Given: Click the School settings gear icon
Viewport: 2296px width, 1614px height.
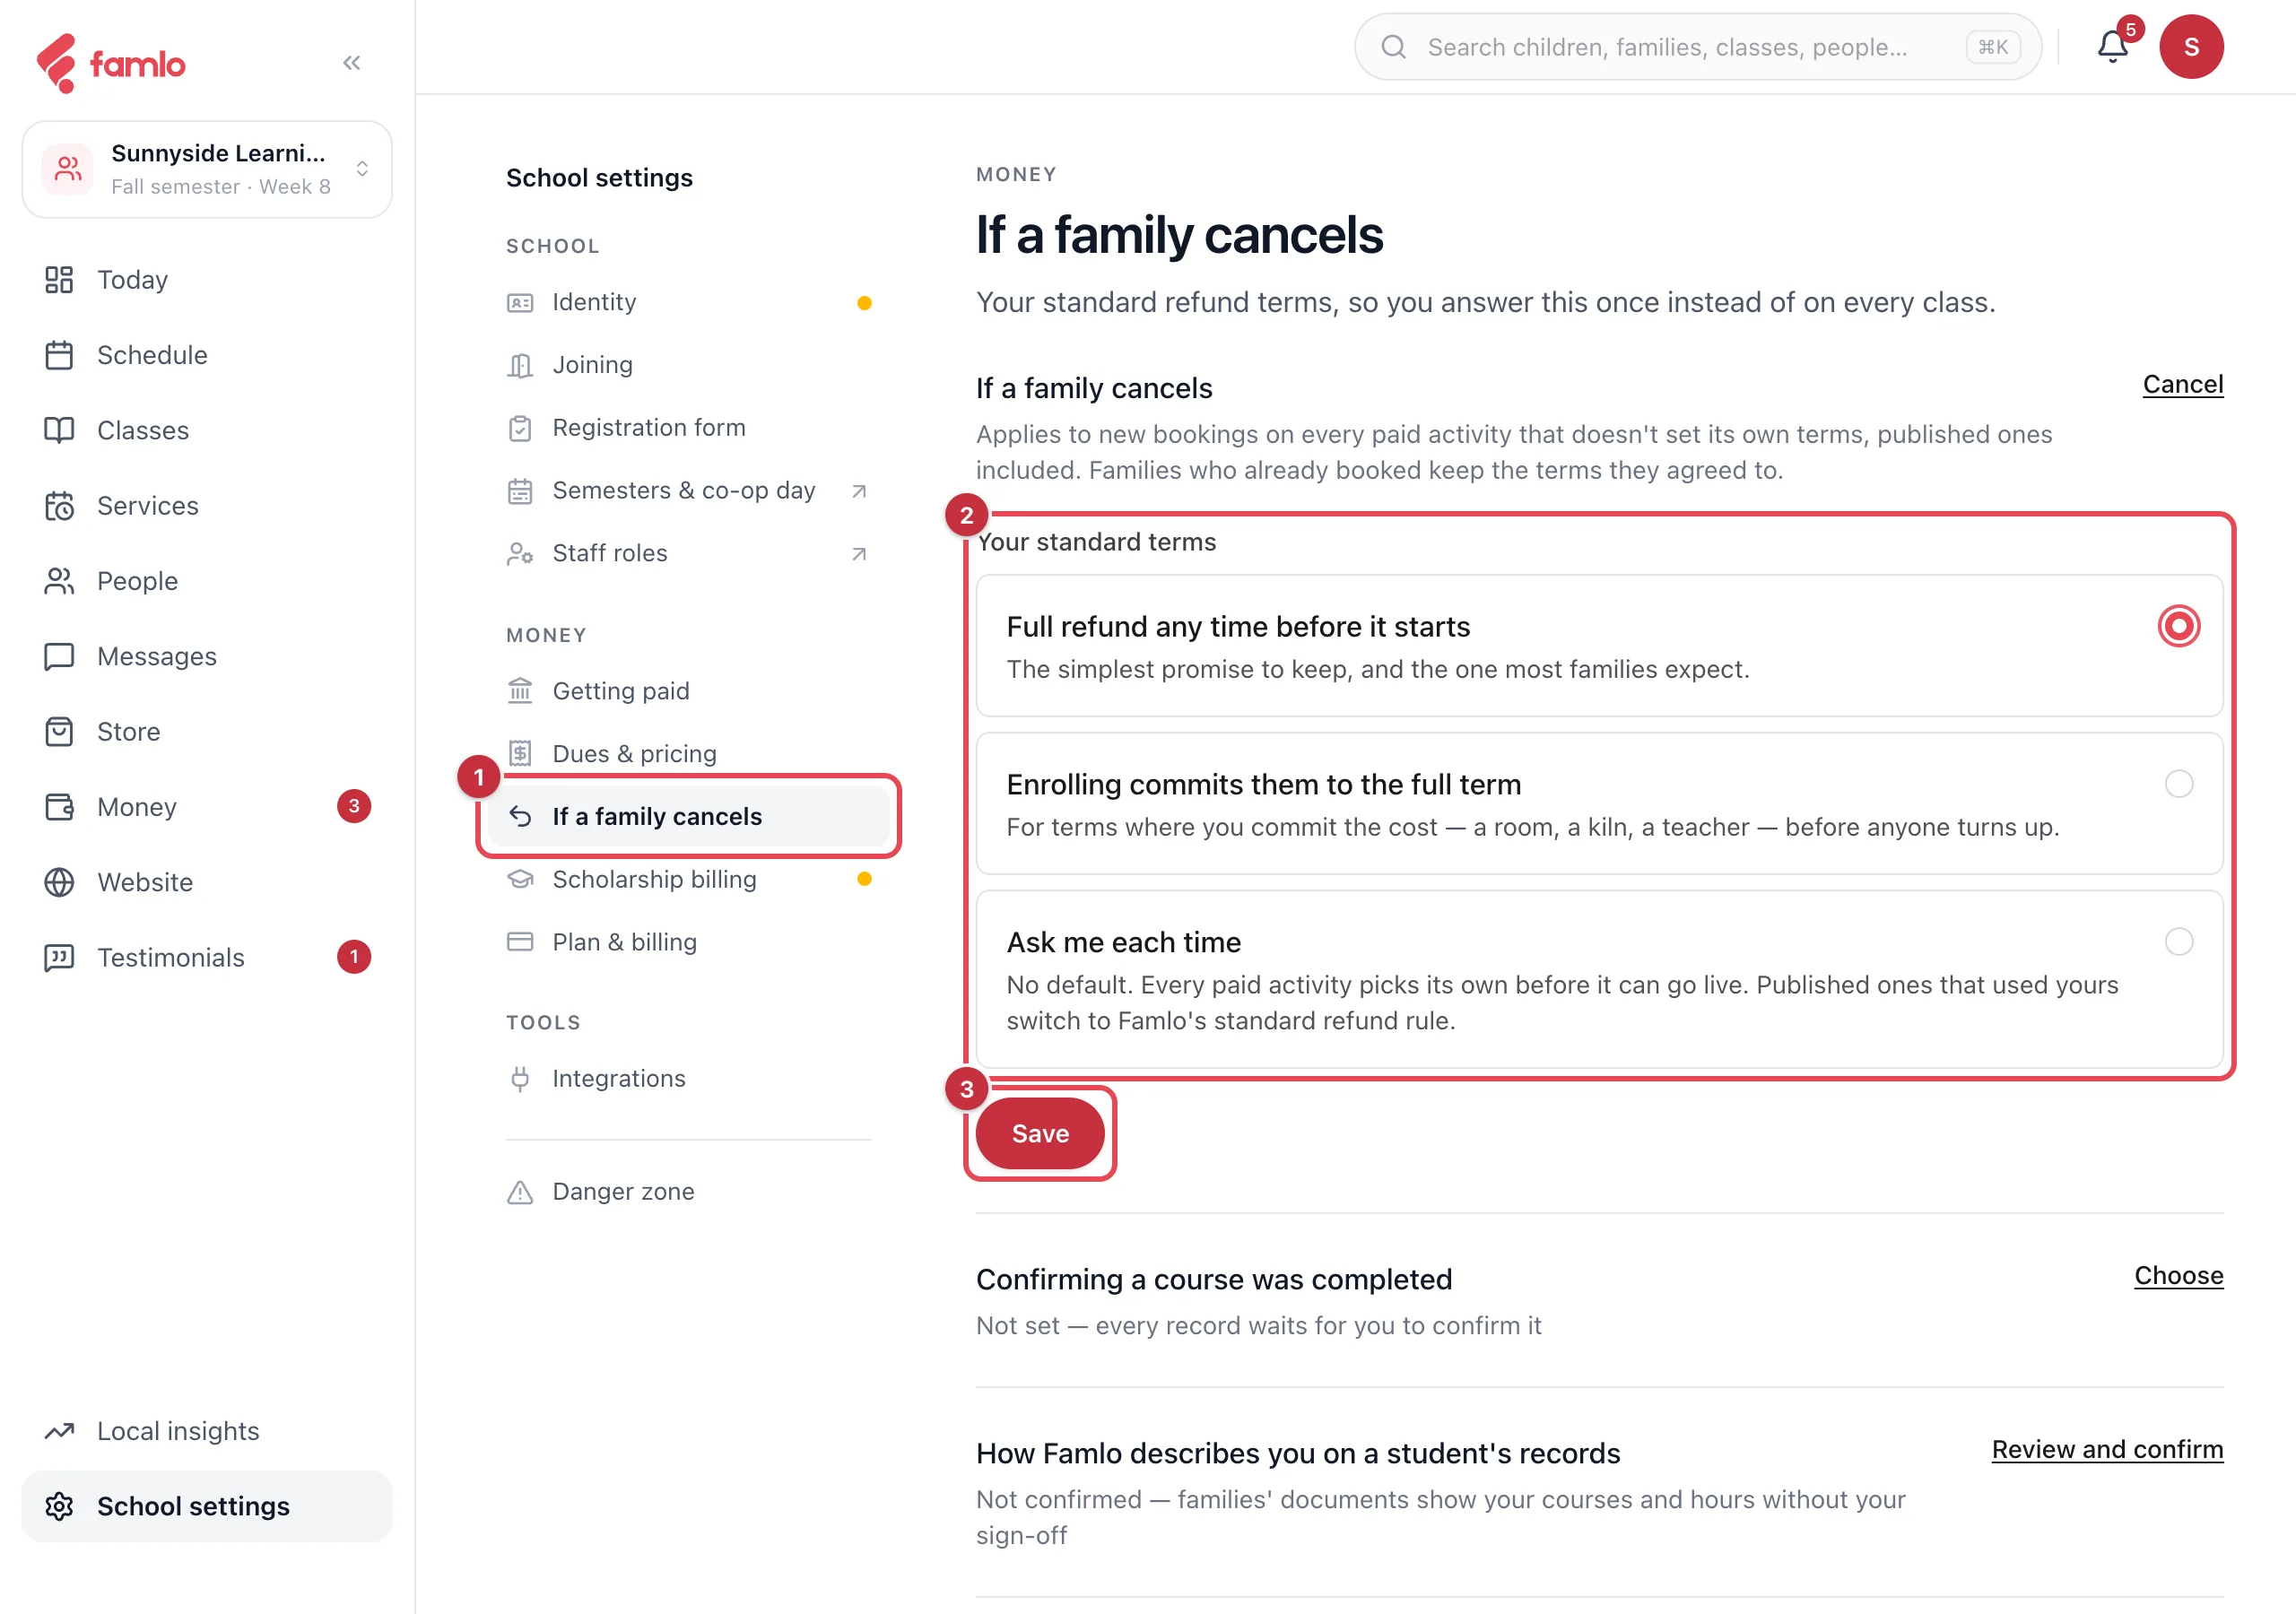Looking at the screenshot, I should (59, 1506).
